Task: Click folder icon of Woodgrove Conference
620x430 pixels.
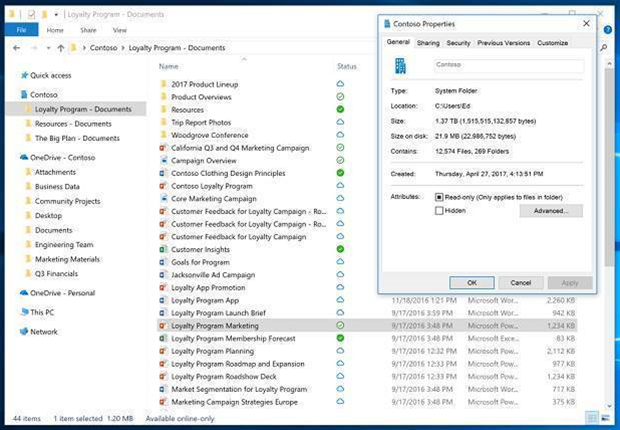Action: (163, 135)
